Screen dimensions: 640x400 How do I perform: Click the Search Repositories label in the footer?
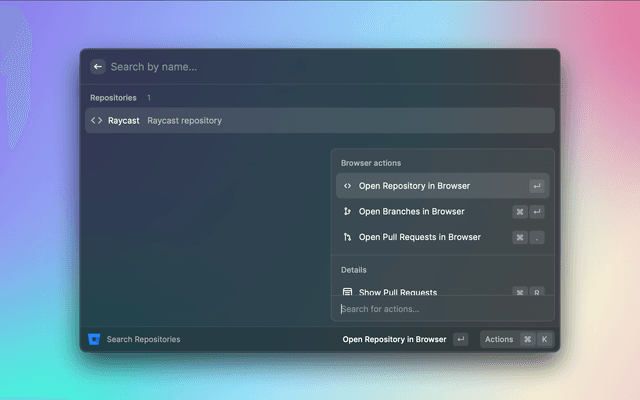coord(144,339)
